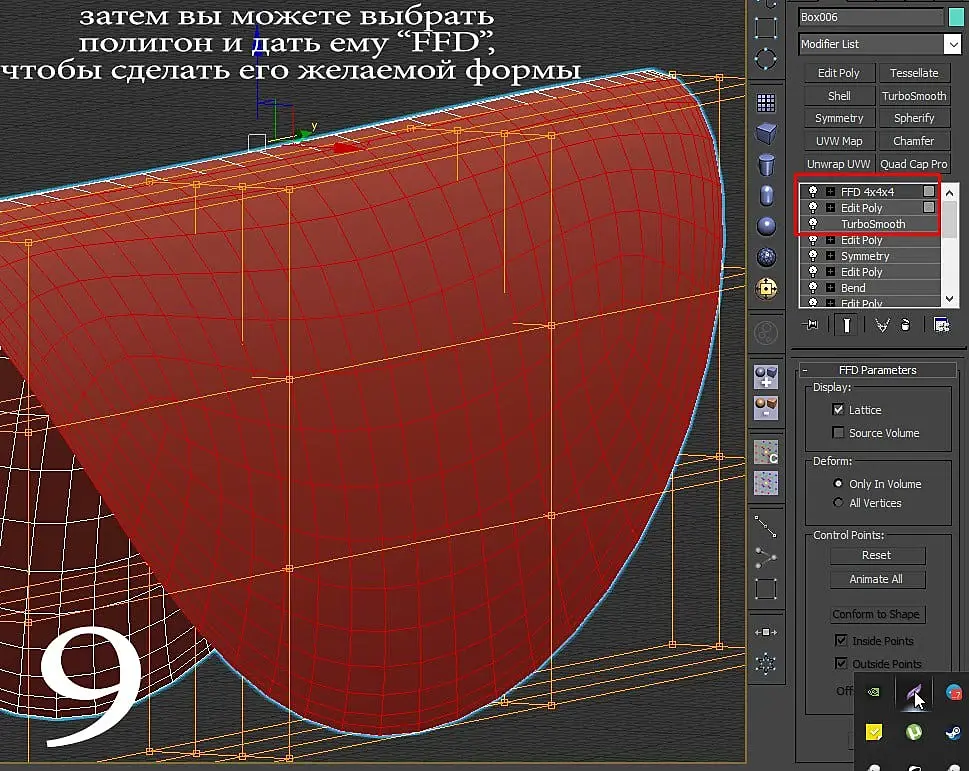Click the plane grid primitive icon
This screenshot has height=771, width=969.
[x=766, y=103]
